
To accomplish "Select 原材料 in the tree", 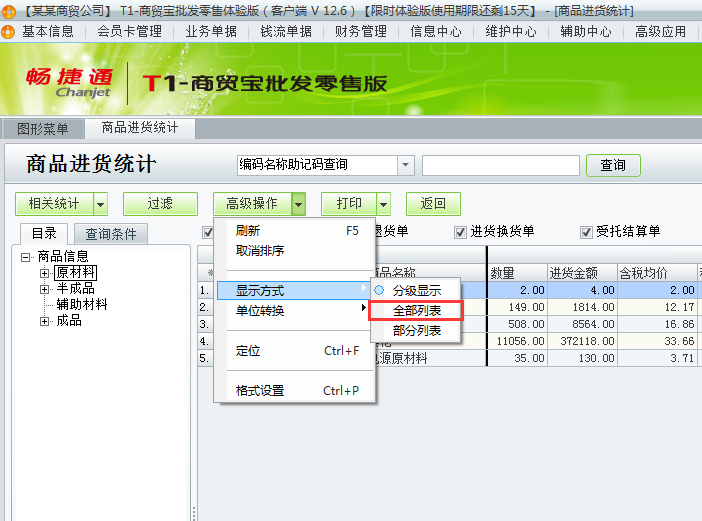I will tap(75, 272).
